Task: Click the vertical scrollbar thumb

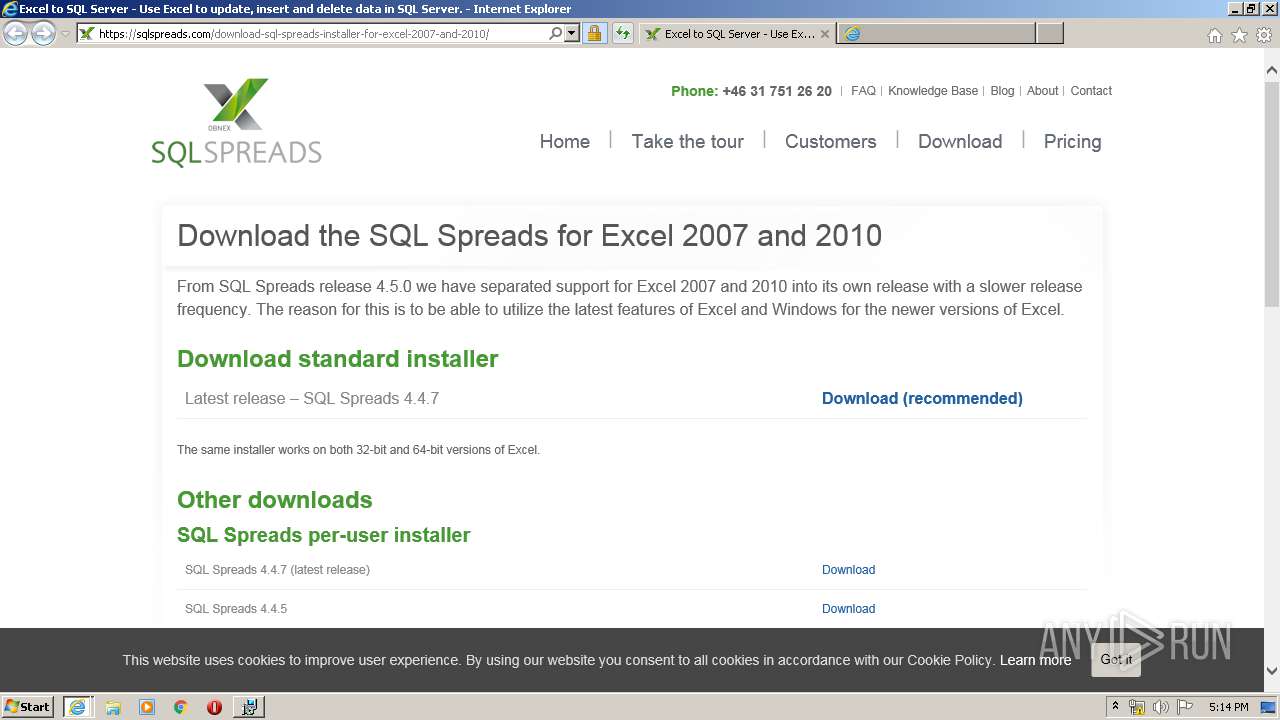Action: click(x=1272, y=195)
